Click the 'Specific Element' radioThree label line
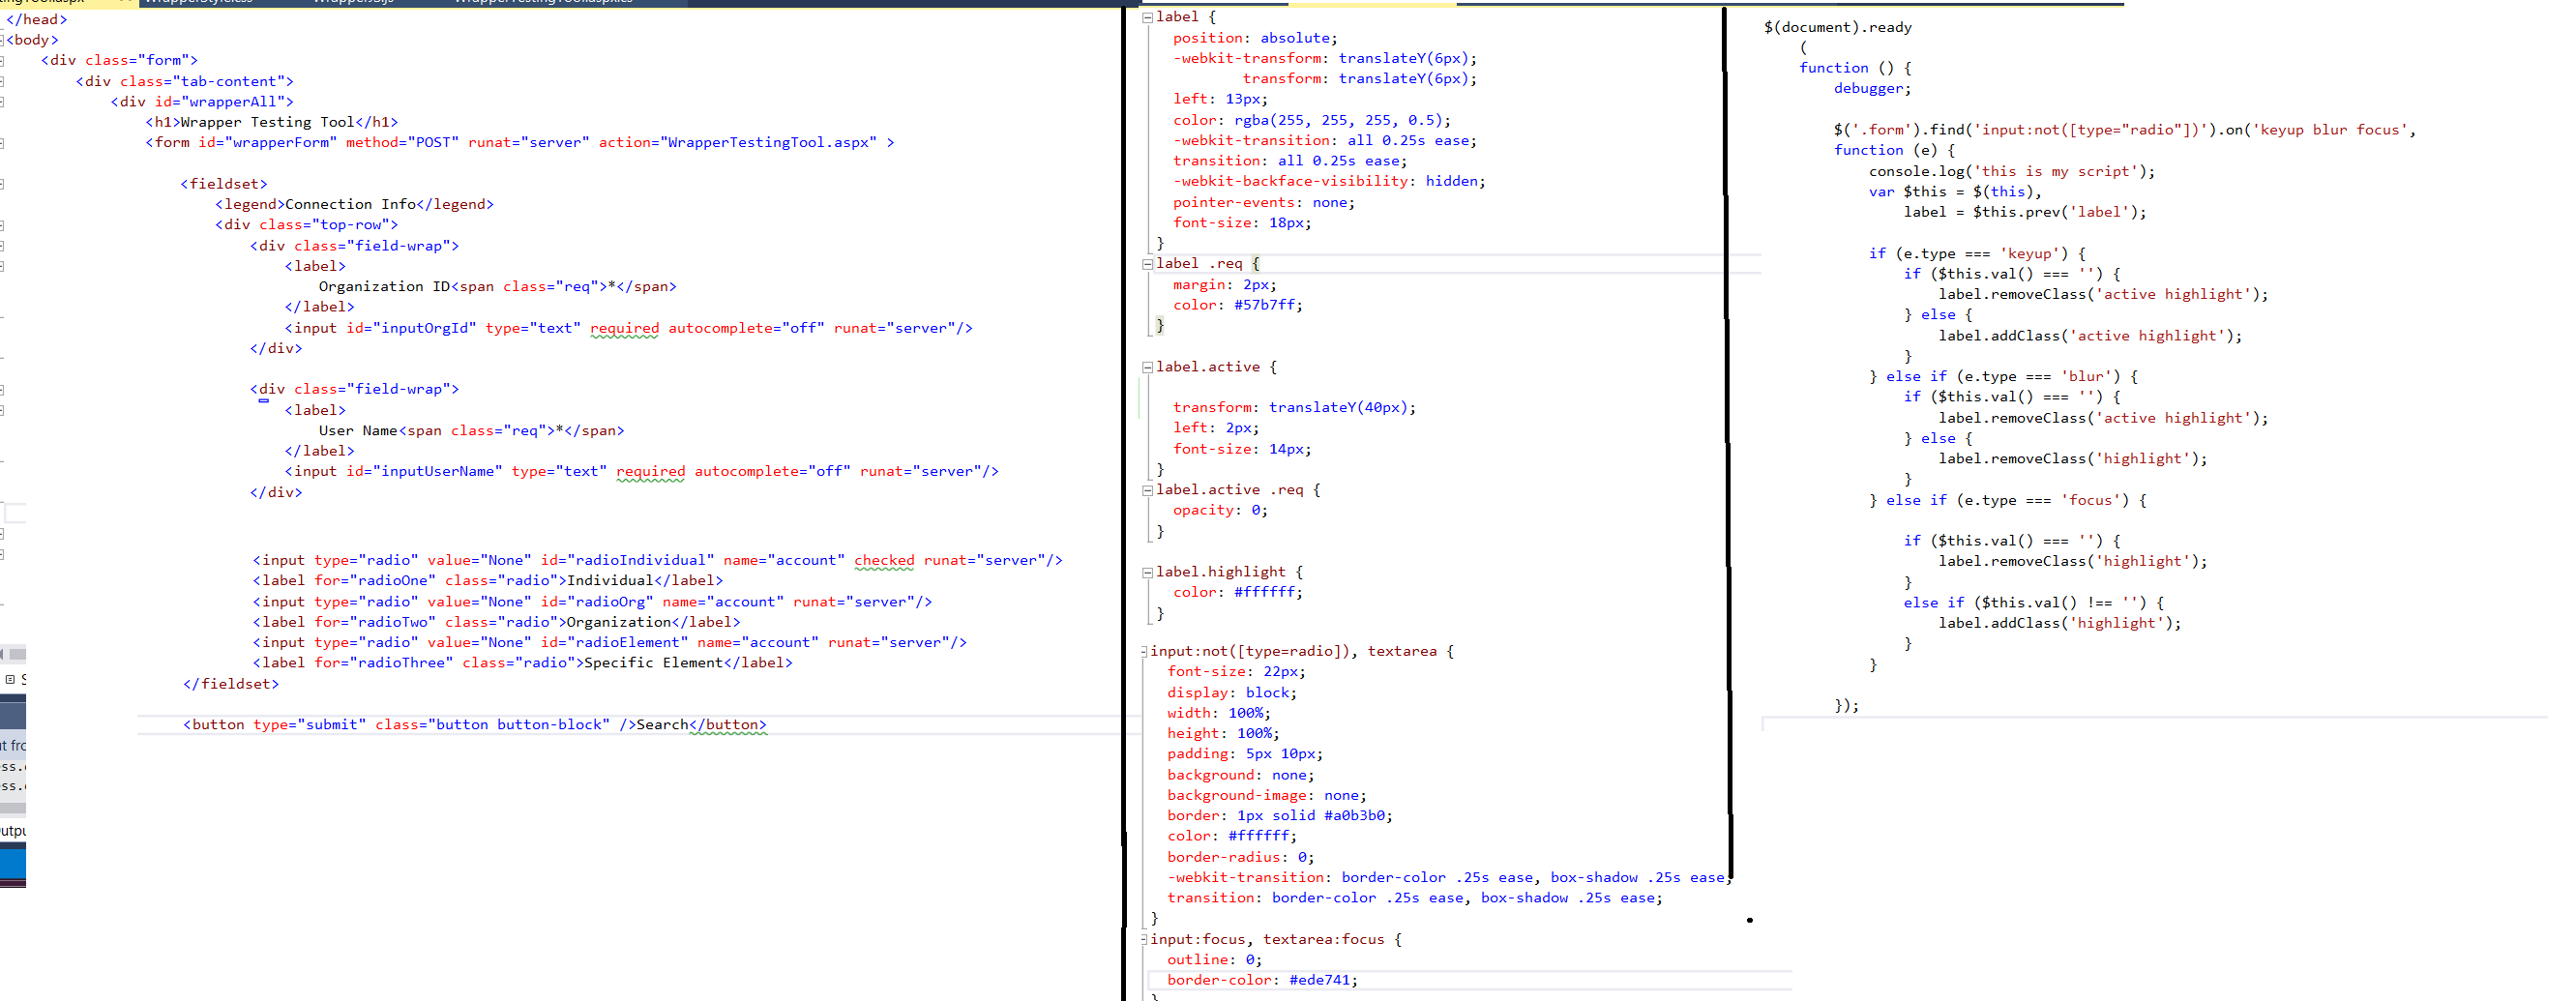Viewport: 2576px width, 1001px height. [x=522, y=663]
